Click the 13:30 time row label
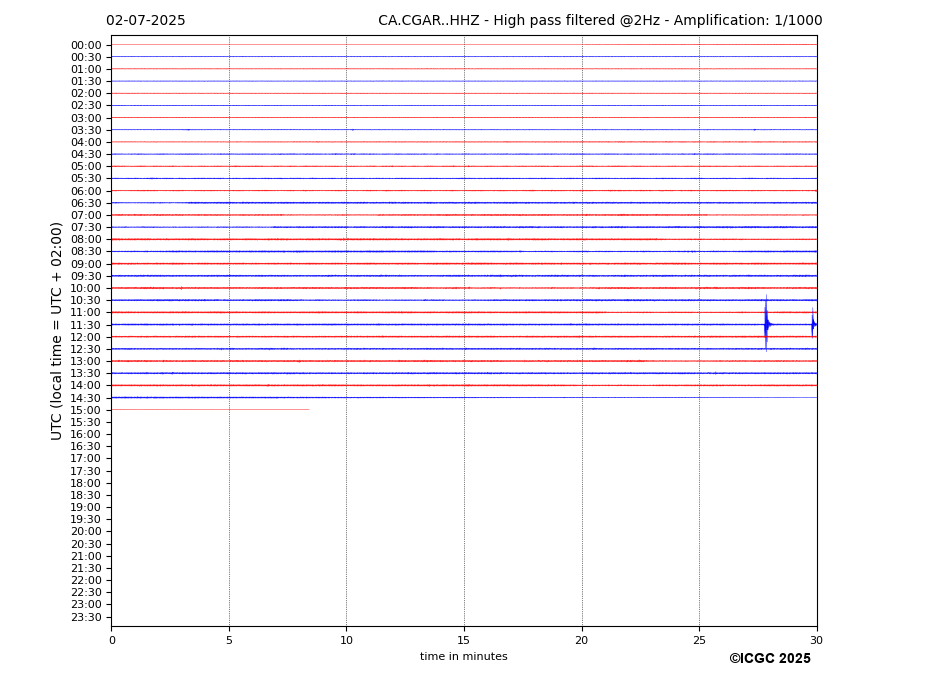 click(86, 374)
